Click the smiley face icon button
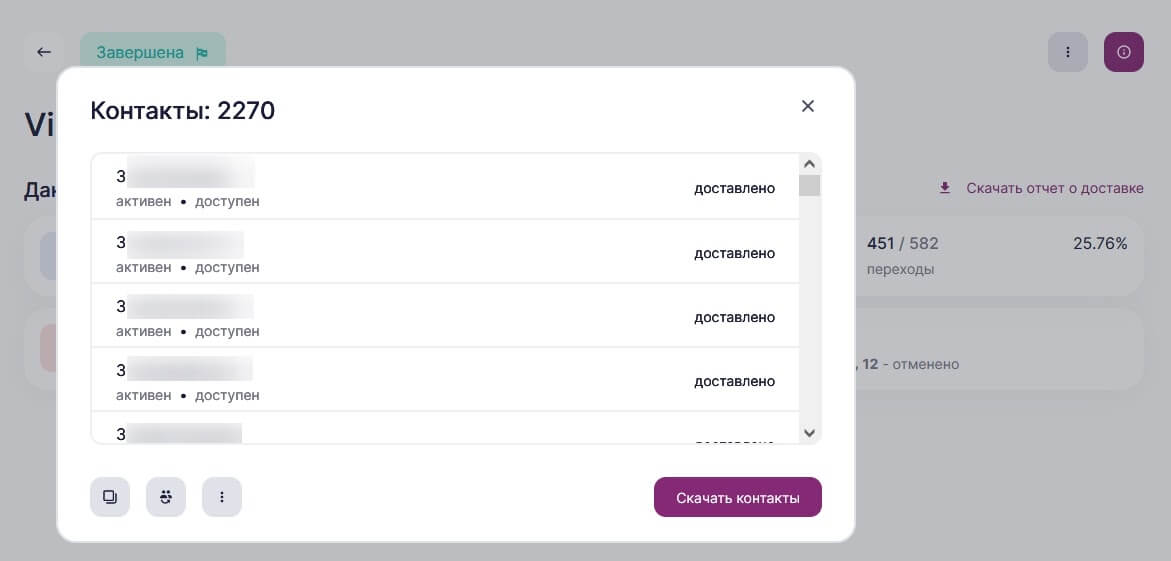This screenshot has width=1171, height=561. [x=166, y=497]
